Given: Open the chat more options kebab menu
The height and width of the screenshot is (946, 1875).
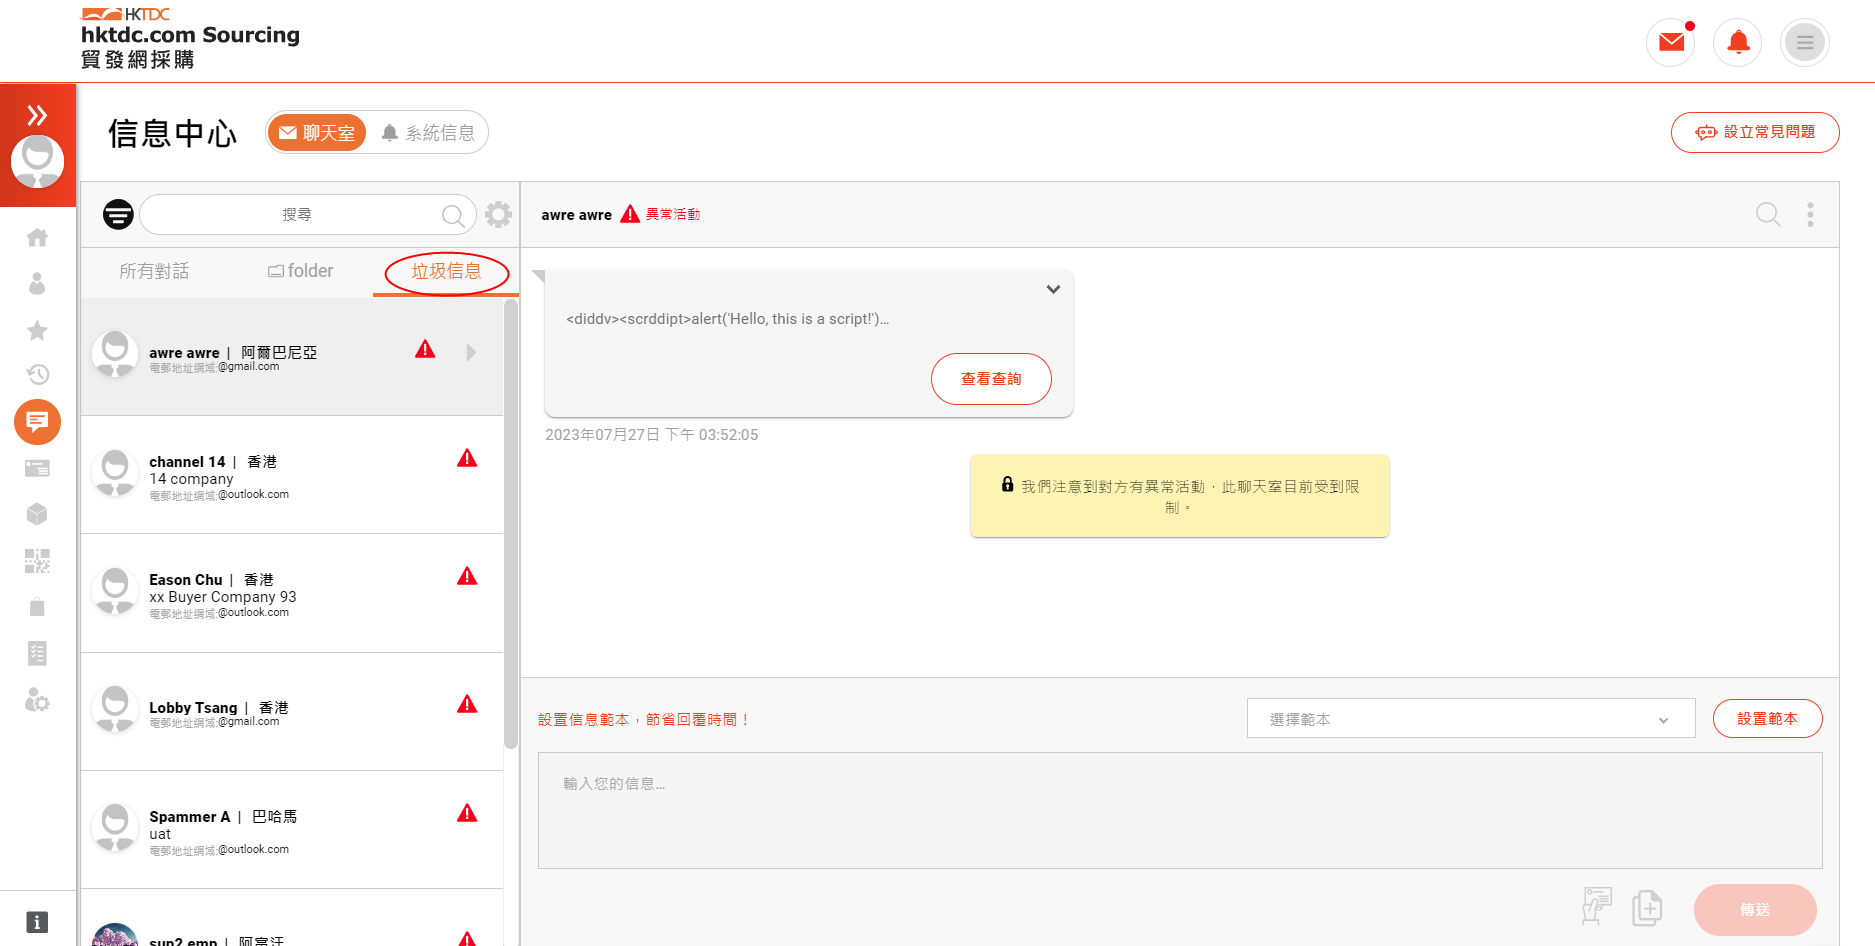Looking at the screenshot, I should click(x=1810, y=214).
